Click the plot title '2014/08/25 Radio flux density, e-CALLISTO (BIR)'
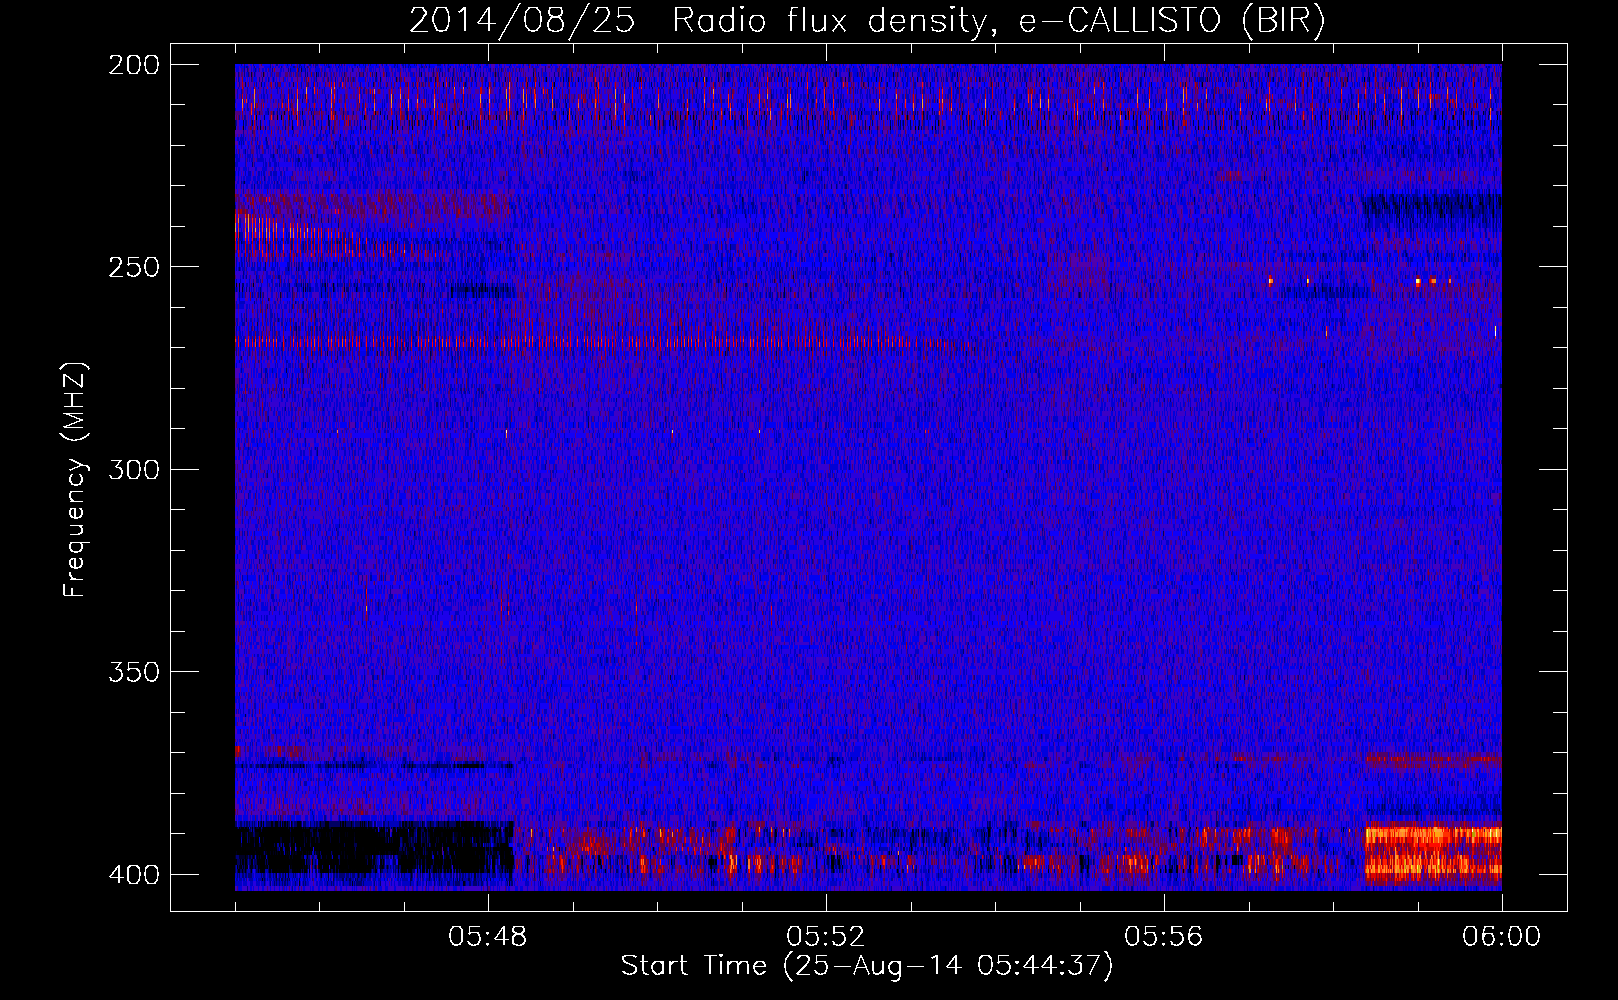This screenshot has width=1618, height=1000. point(867,20)
